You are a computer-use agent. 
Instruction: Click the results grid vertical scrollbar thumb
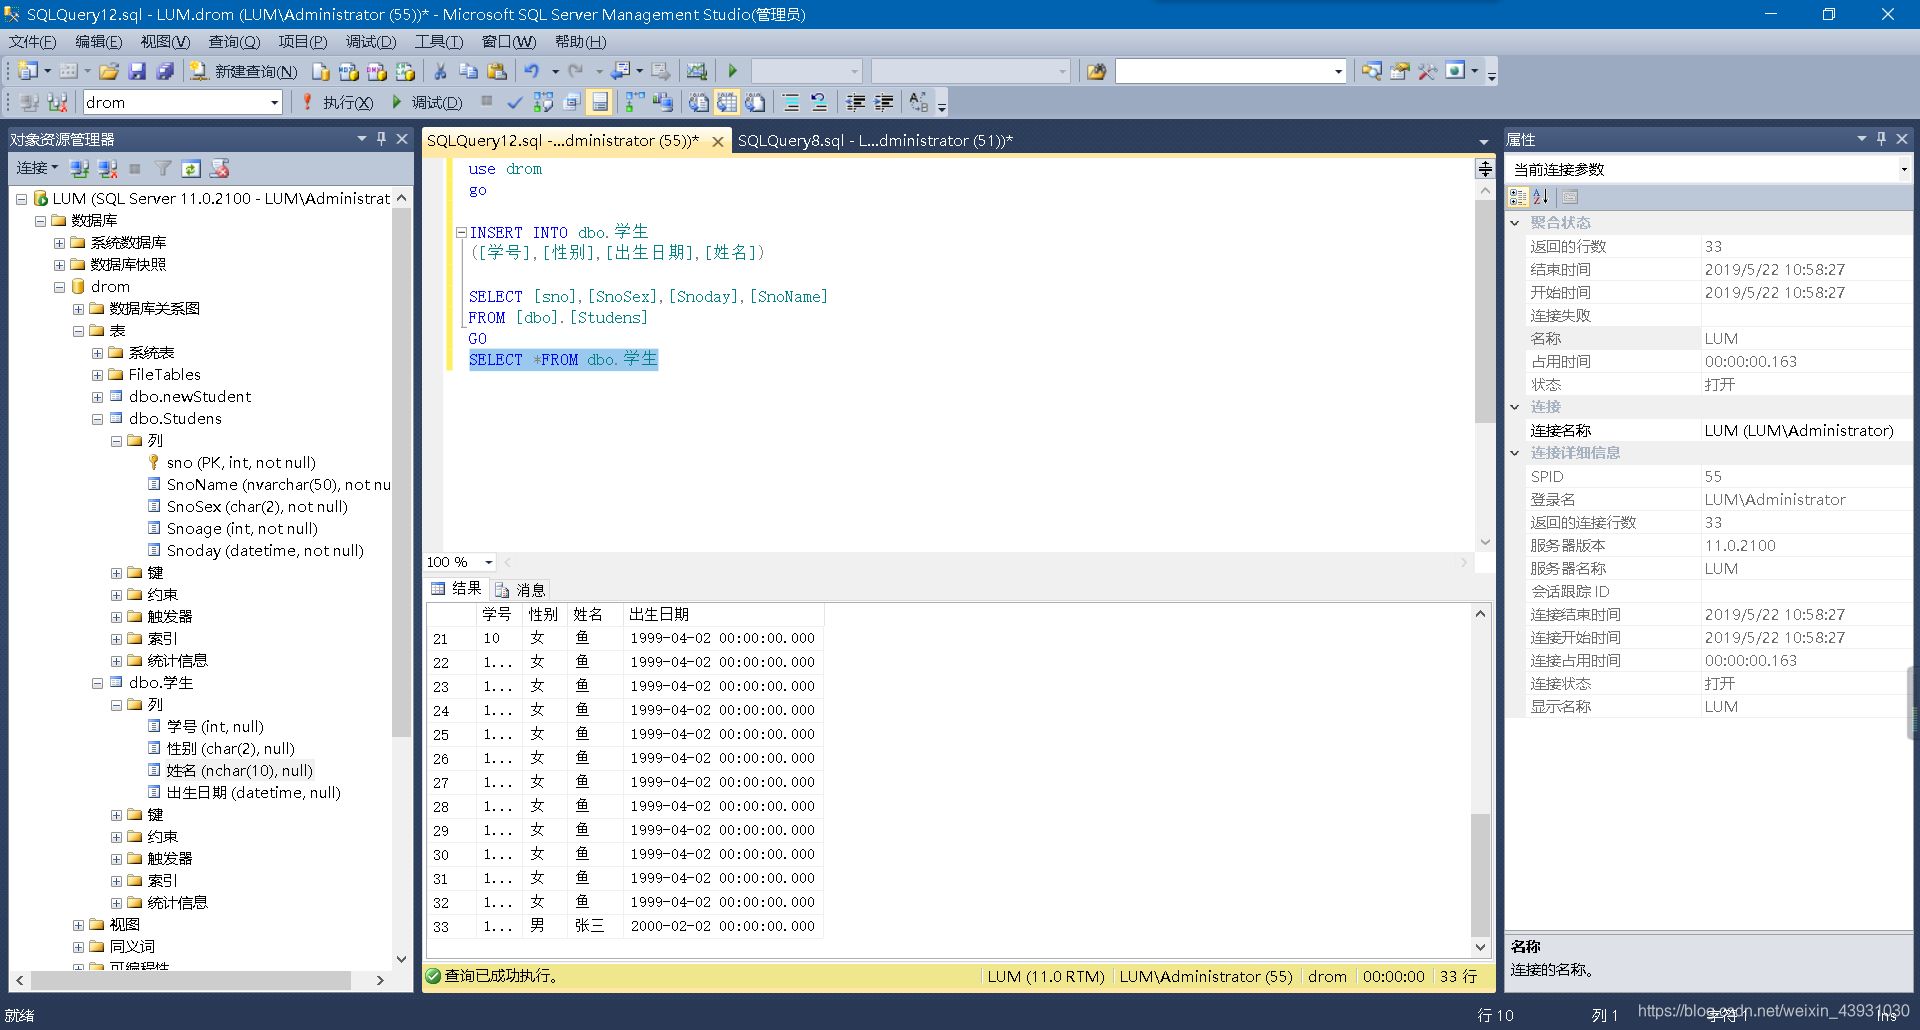tap(1480, 875)
